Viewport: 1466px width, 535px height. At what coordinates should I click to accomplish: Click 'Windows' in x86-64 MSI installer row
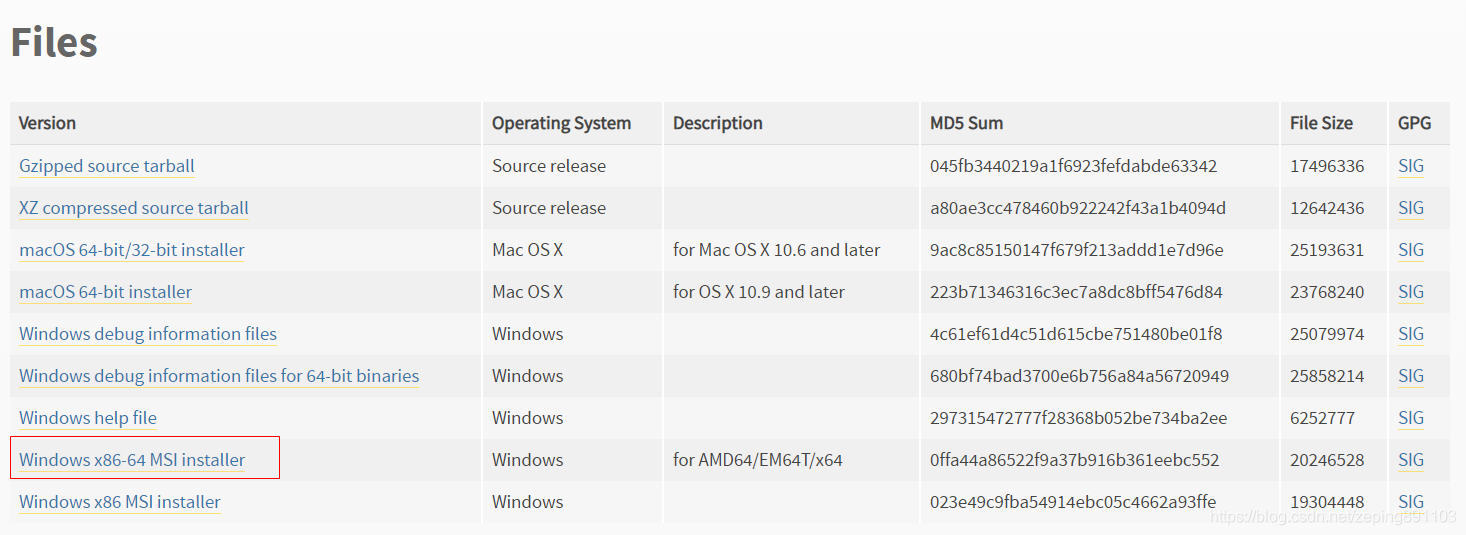pyautogui.click(x=528, y=460)
